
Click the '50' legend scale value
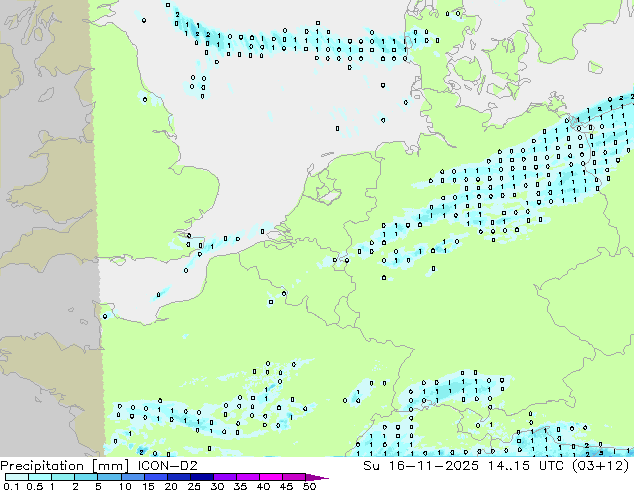point(309,486)
